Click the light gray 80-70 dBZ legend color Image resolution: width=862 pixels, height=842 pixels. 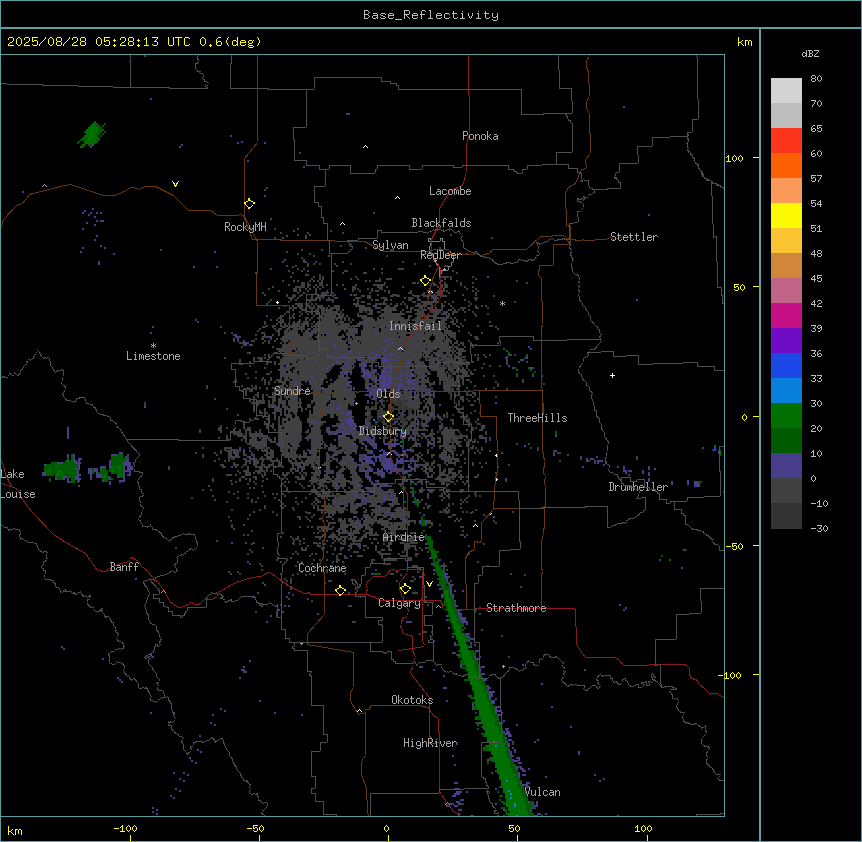tap(786, 90)
